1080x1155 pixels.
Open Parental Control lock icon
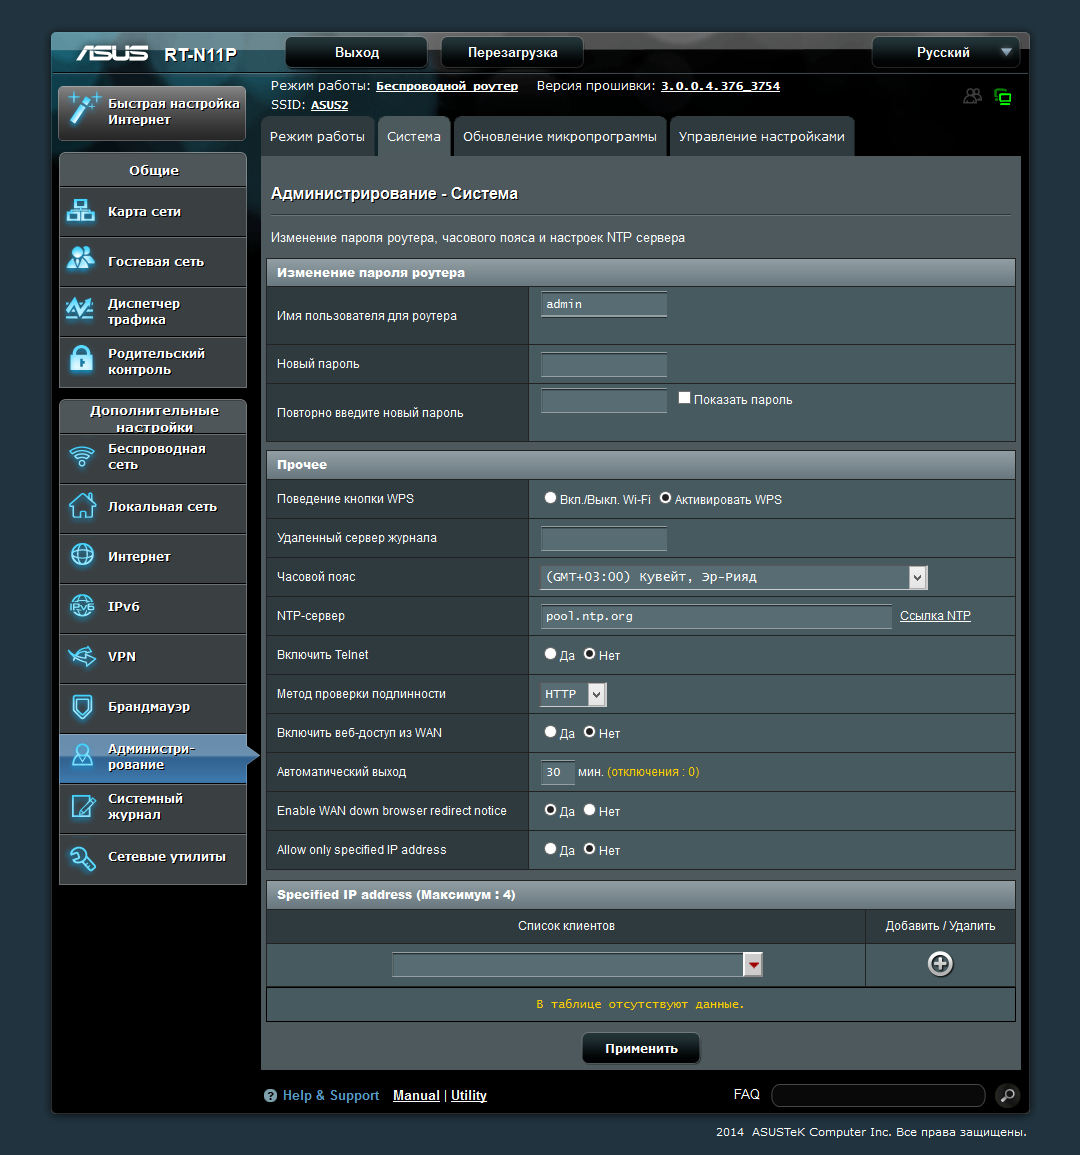81,359
